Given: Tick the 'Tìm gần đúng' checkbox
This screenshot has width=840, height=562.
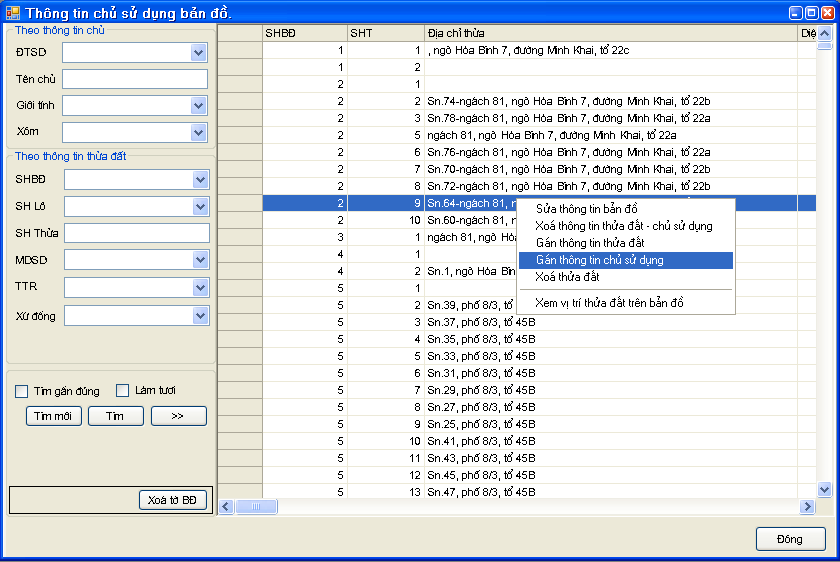Looking at the screenshot, I should point(23,390).
